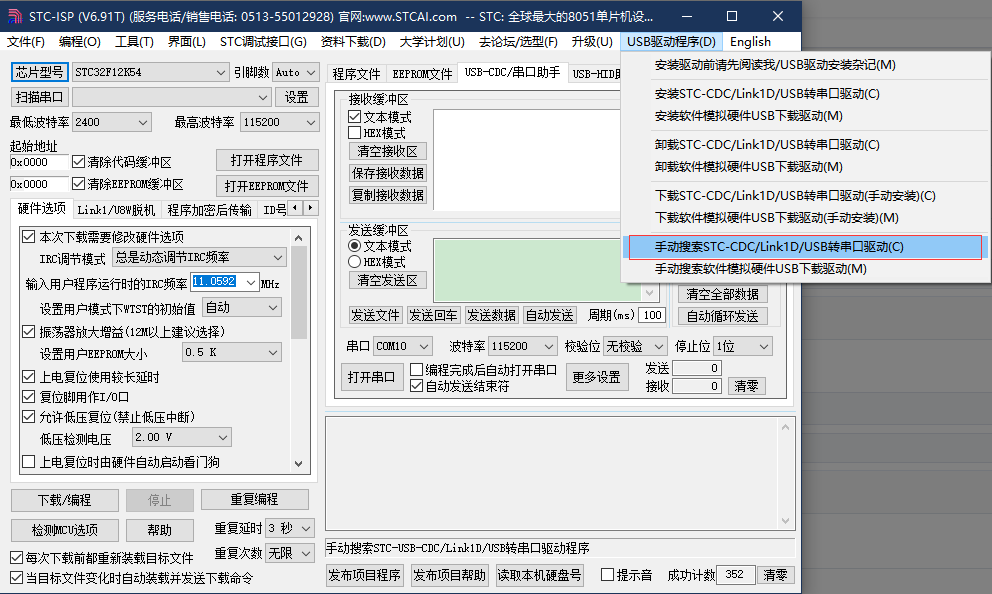Toggle 允许低压复位 checkbox

pyautogui.click(x=28, y=417)
